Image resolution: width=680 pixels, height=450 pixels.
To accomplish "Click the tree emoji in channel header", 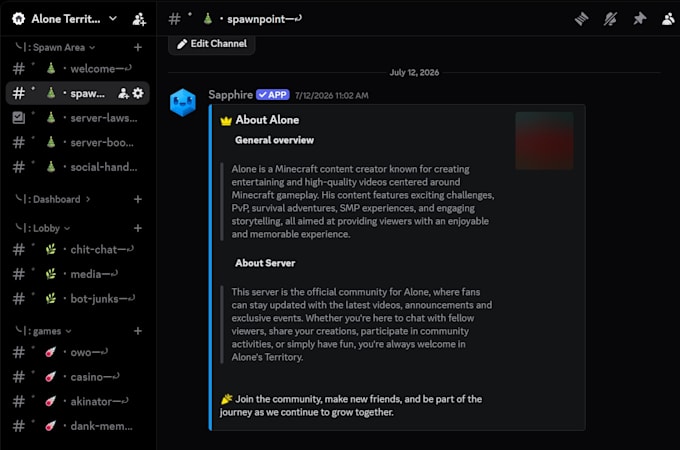I will tap(208, 19).
